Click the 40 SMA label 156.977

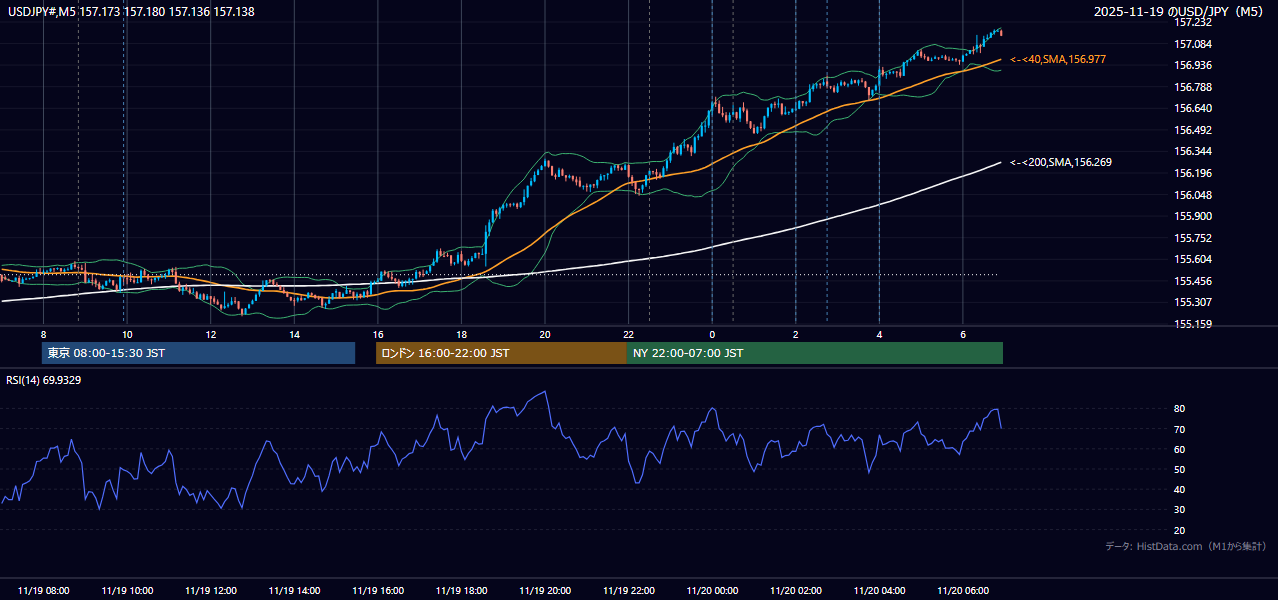pyautogui.click(x=1058, y=60)
